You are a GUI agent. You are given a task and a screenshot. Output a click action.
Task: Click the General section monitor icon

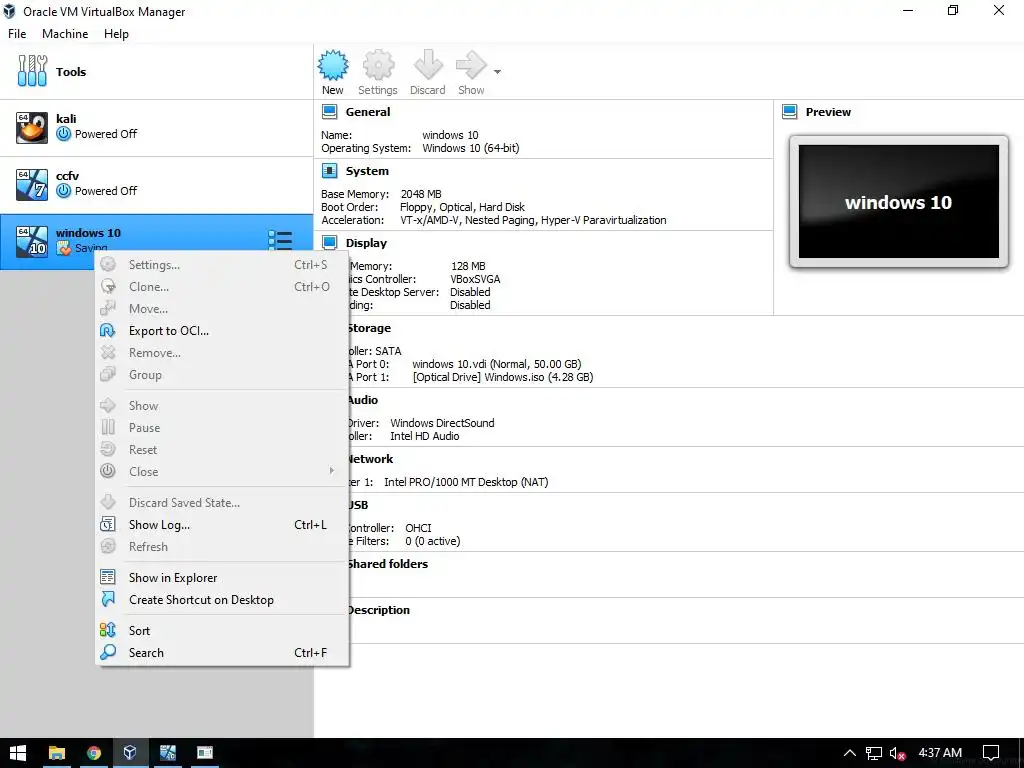pyautogui.click(x=330, y=112)
